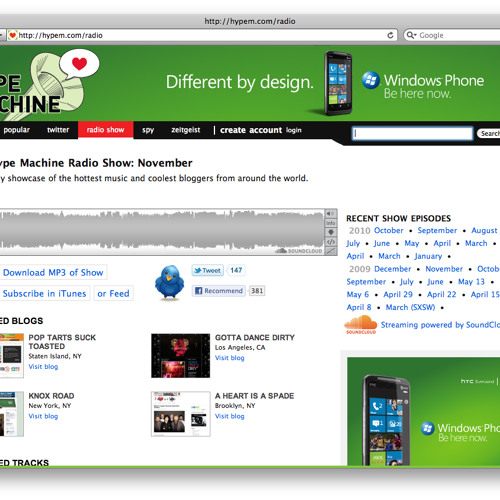
Task: Click the player's download arrow icon
Action: click(331, 232)
